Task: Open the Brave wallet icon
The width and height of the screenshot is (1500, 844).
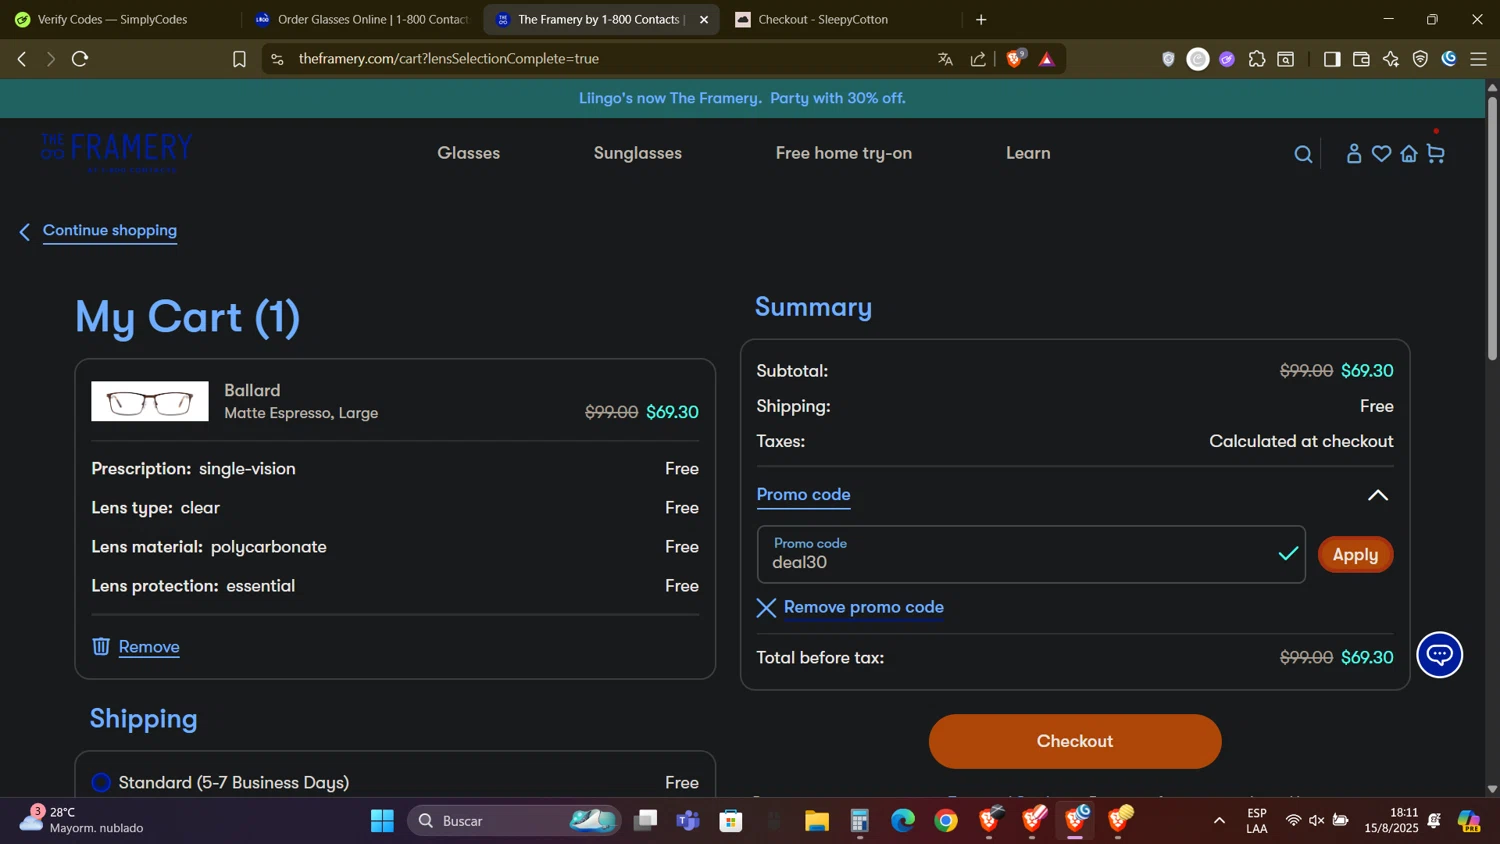Action: 1361,59
